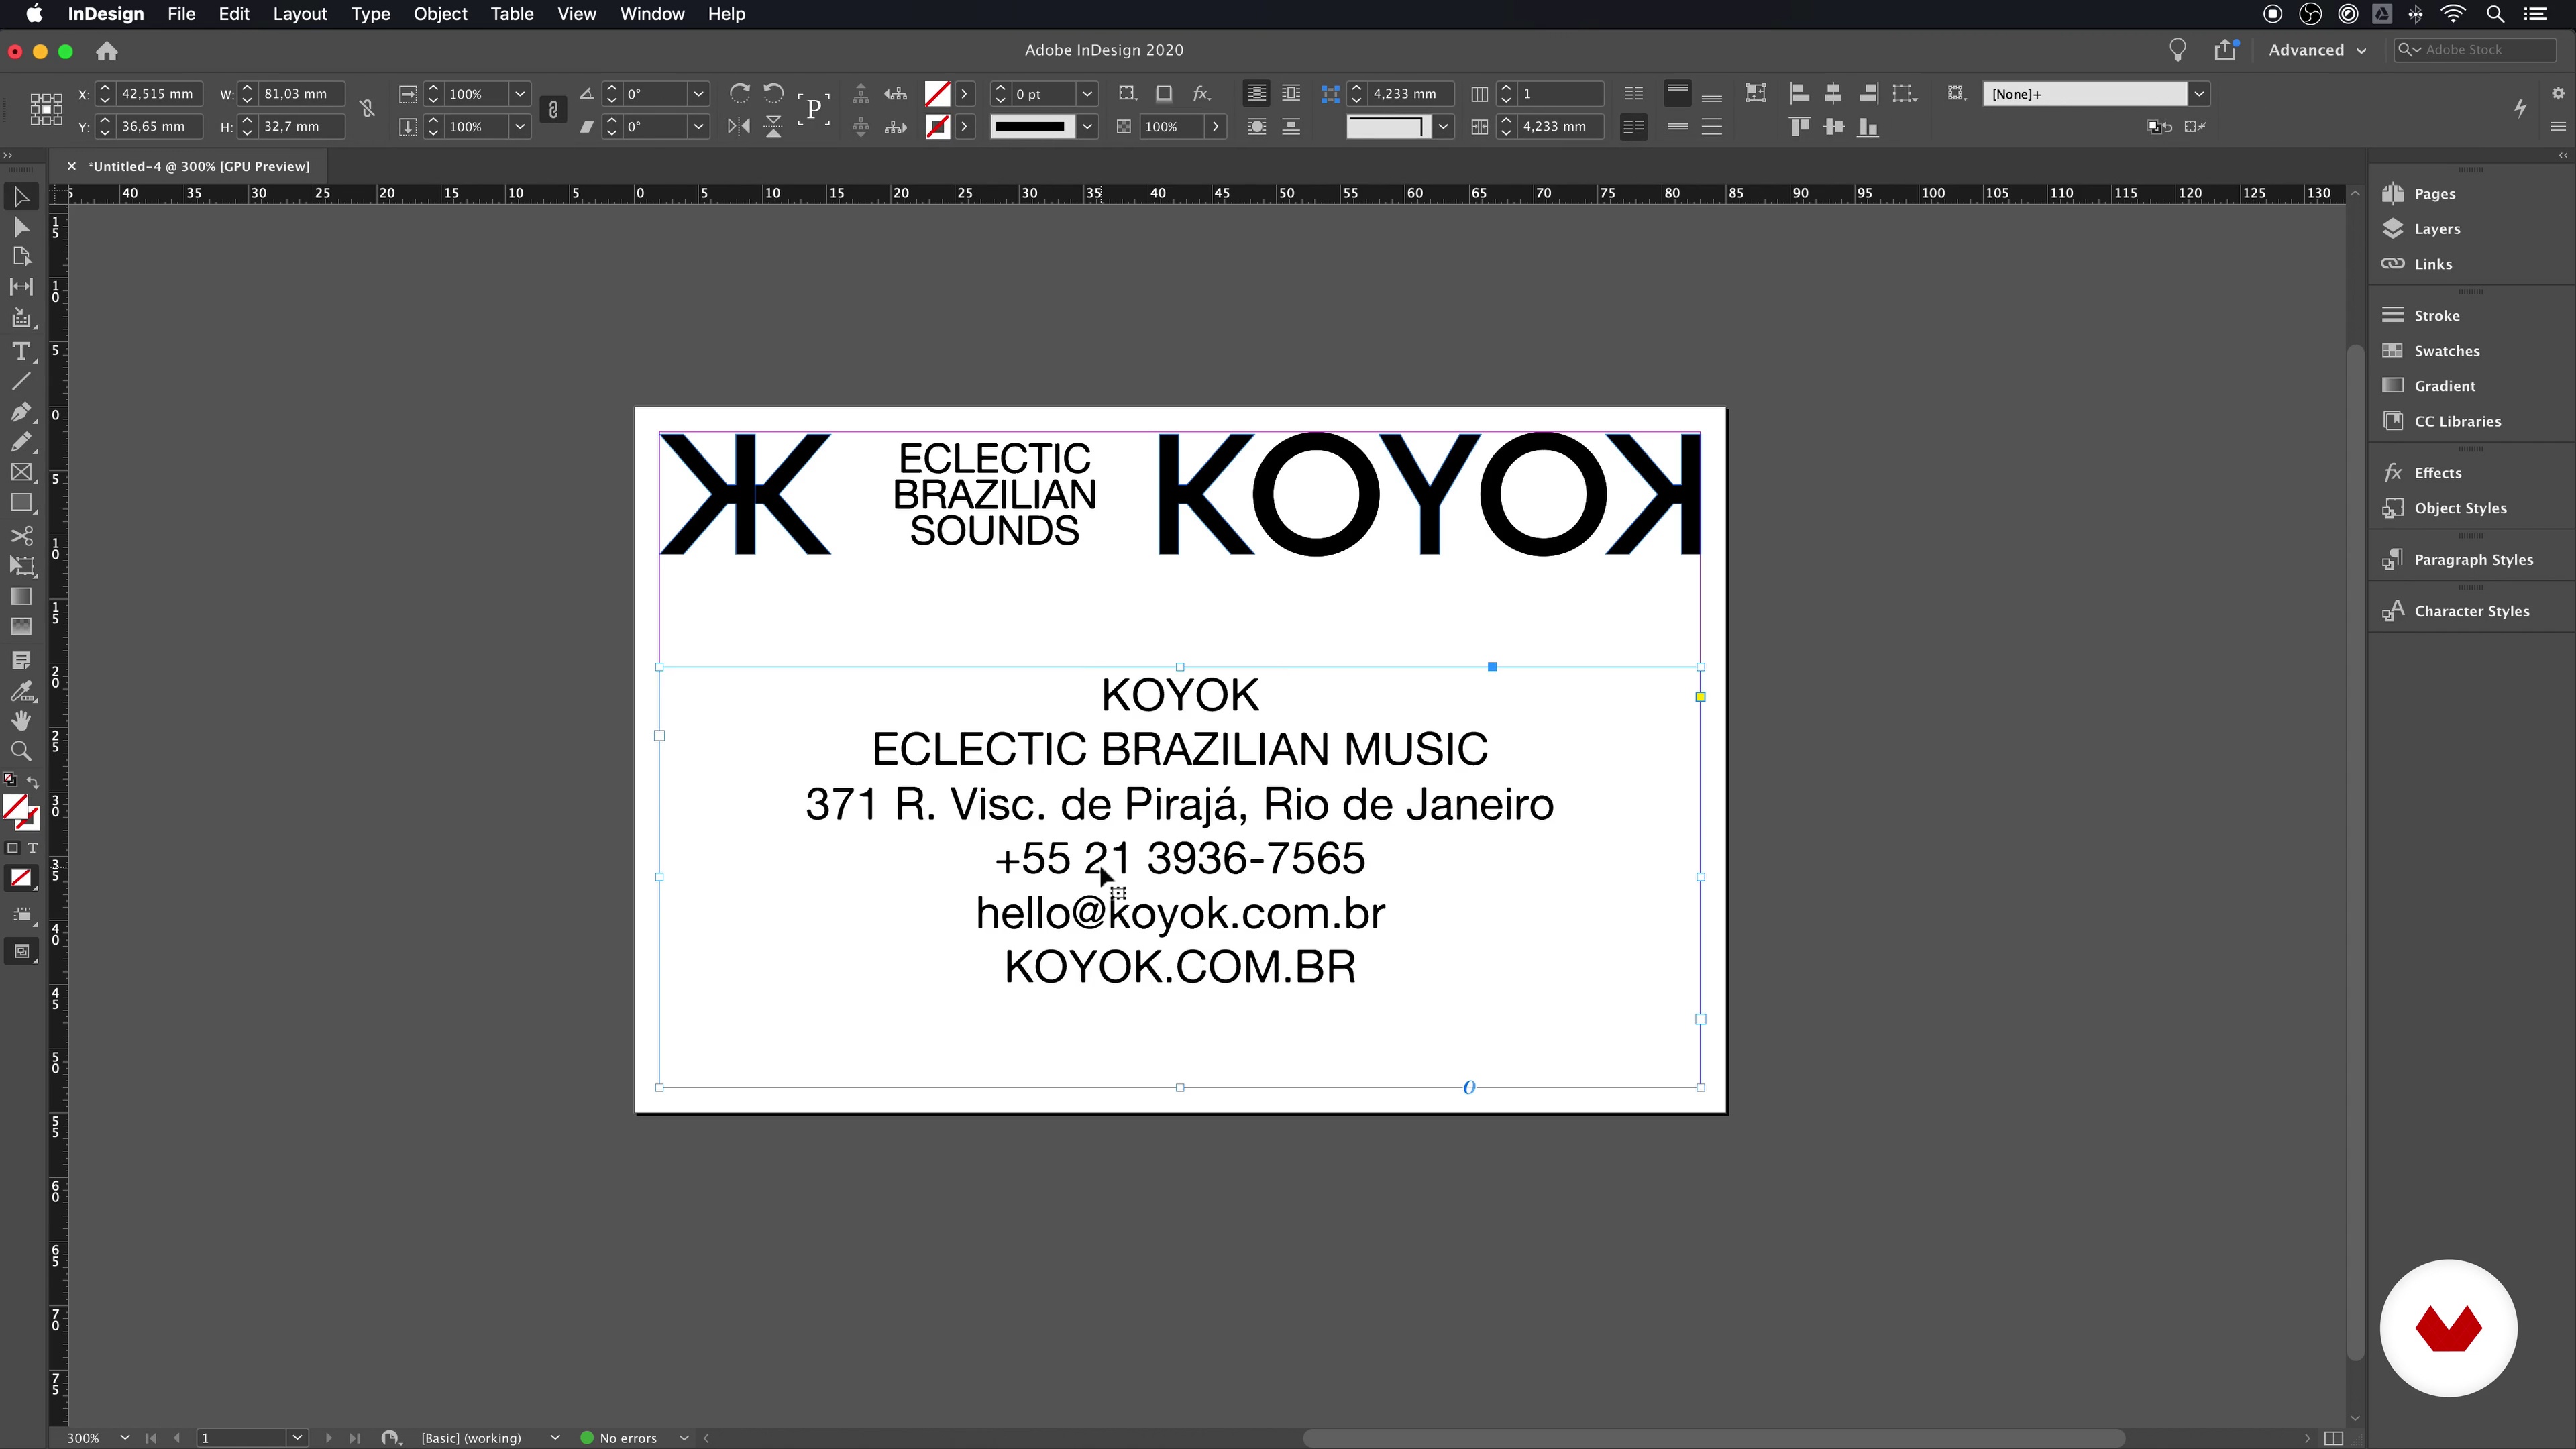
Task: Select the Line tool
Action: coord(21,382)
